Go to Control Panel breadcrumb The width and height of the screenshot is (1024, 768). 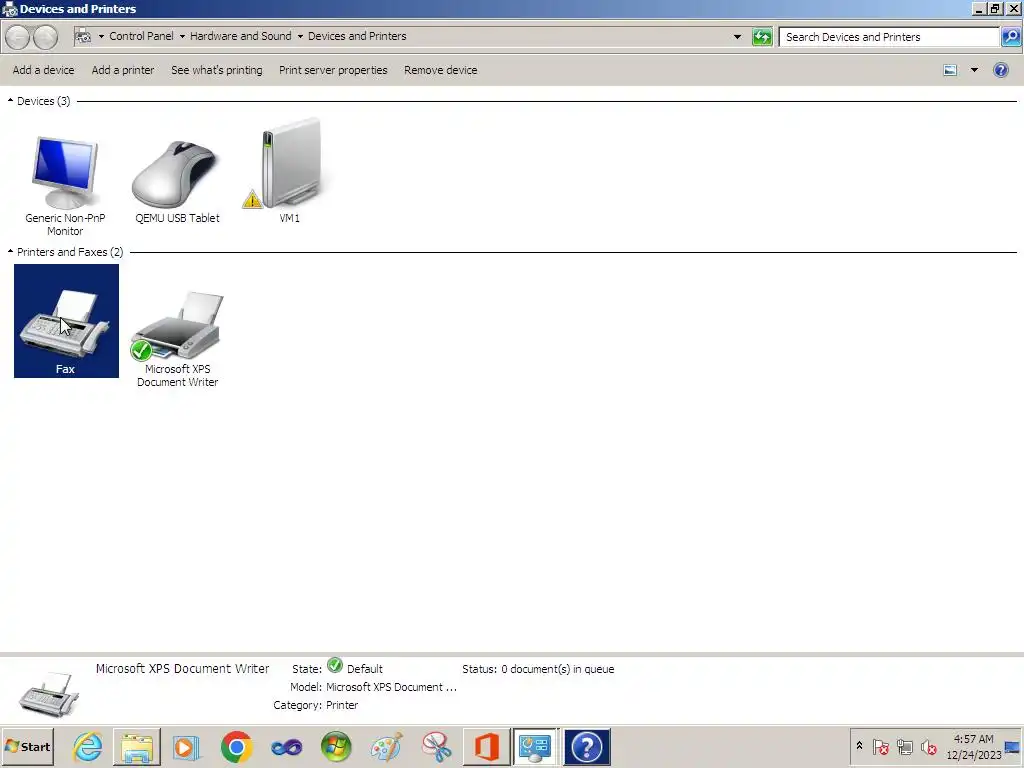pos(141,37)
